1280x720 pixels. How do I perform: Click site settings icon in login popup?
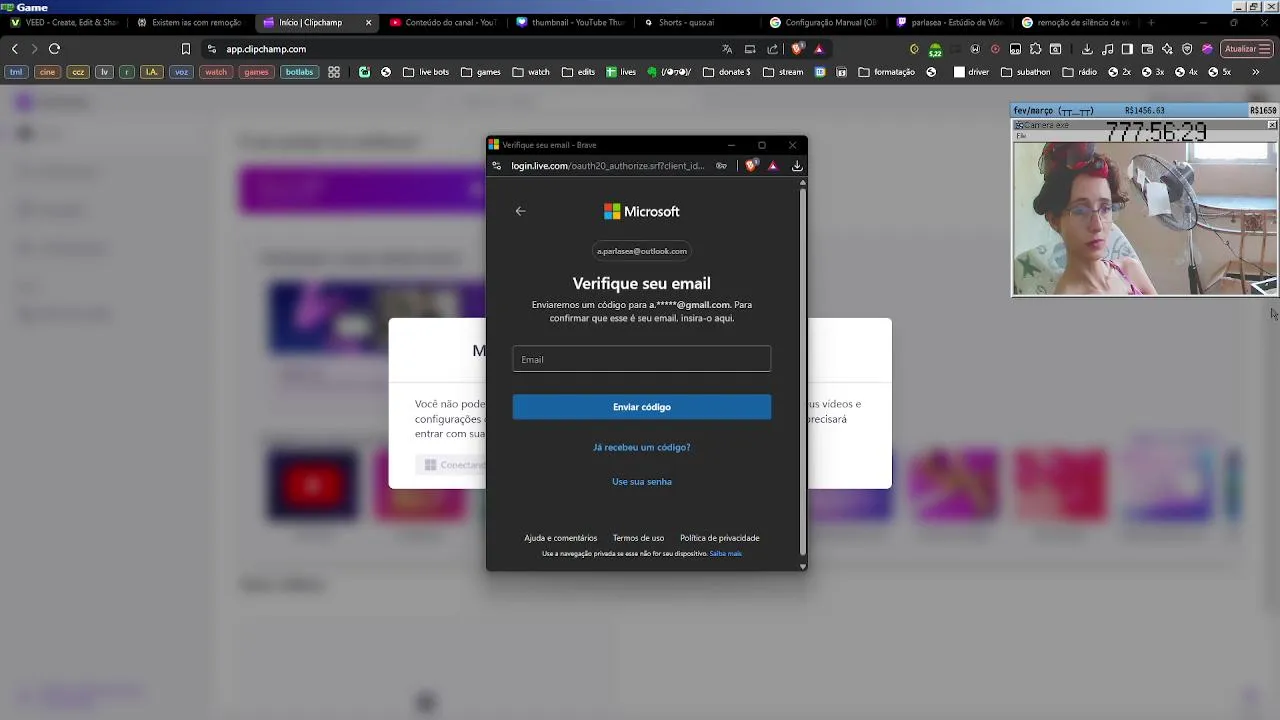tap(497, 166)
